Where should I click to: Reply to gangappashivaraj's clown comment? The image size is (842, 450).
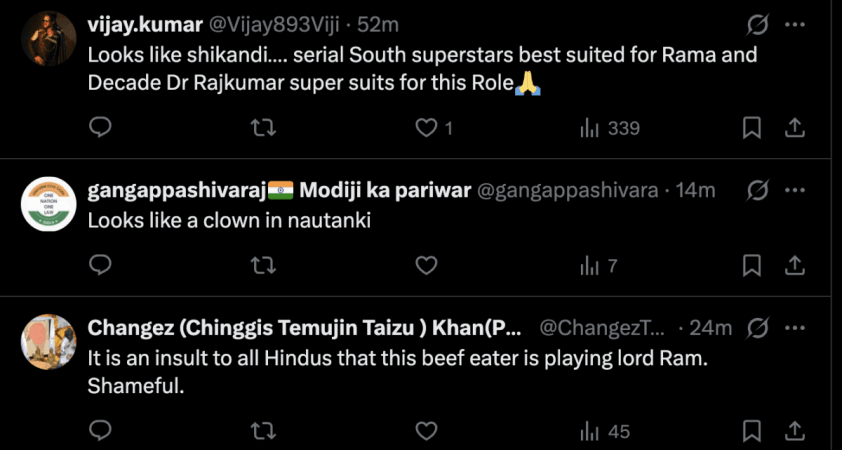(100, 265)
